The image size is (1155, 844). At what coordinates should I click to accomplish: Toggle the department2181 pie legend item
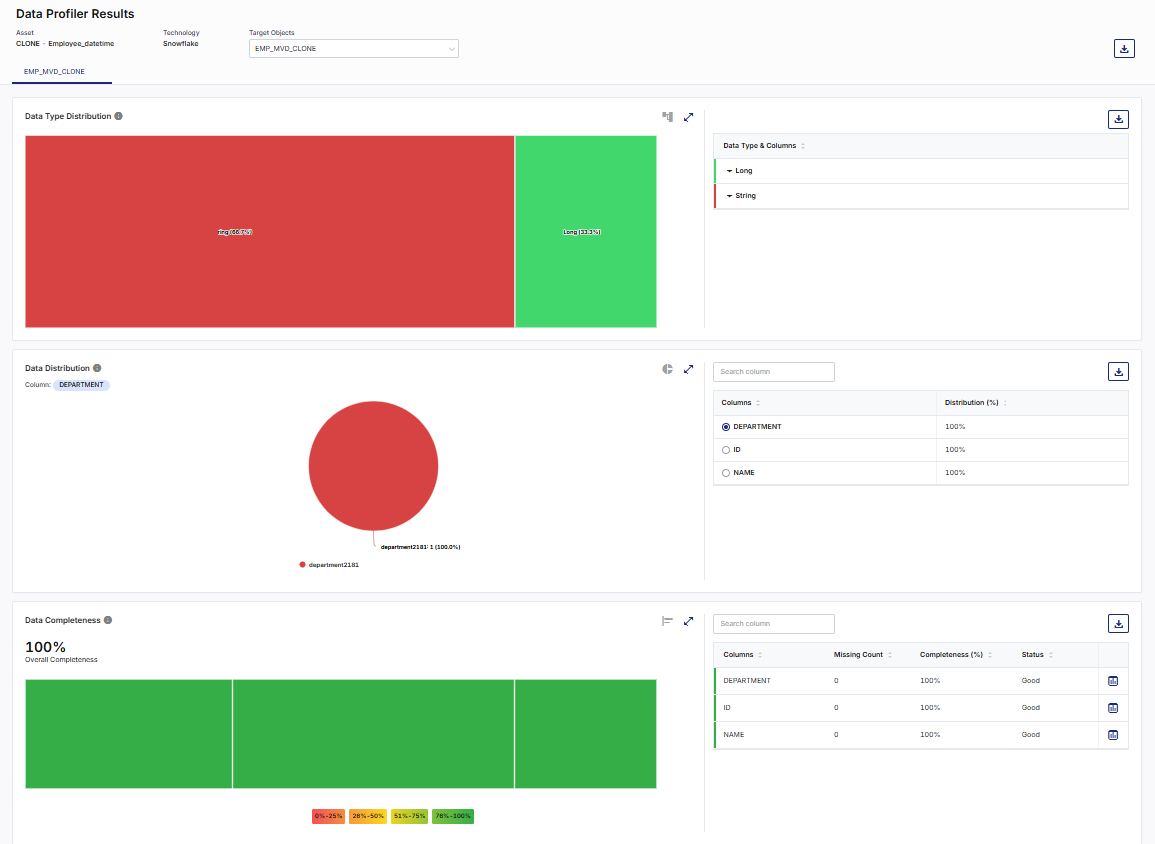[x=329, y=565]
